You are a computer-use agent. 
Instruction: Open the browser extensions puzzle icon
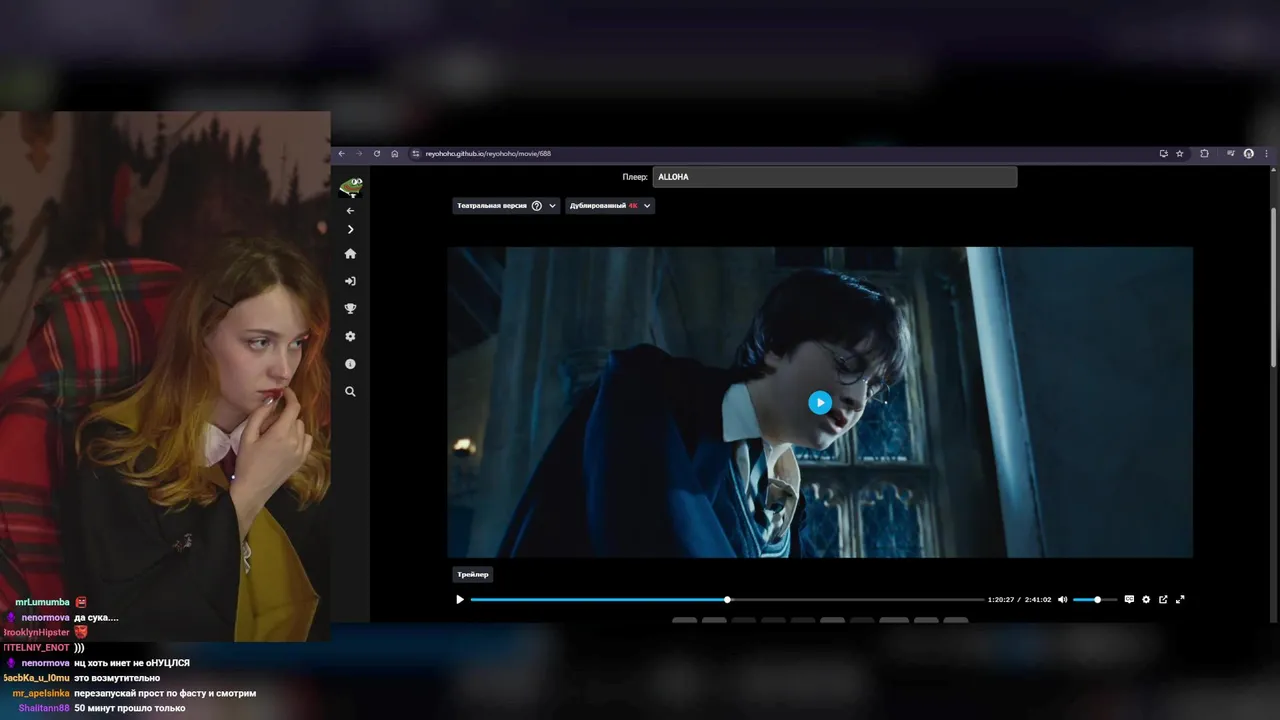(x=1204, y=154)
